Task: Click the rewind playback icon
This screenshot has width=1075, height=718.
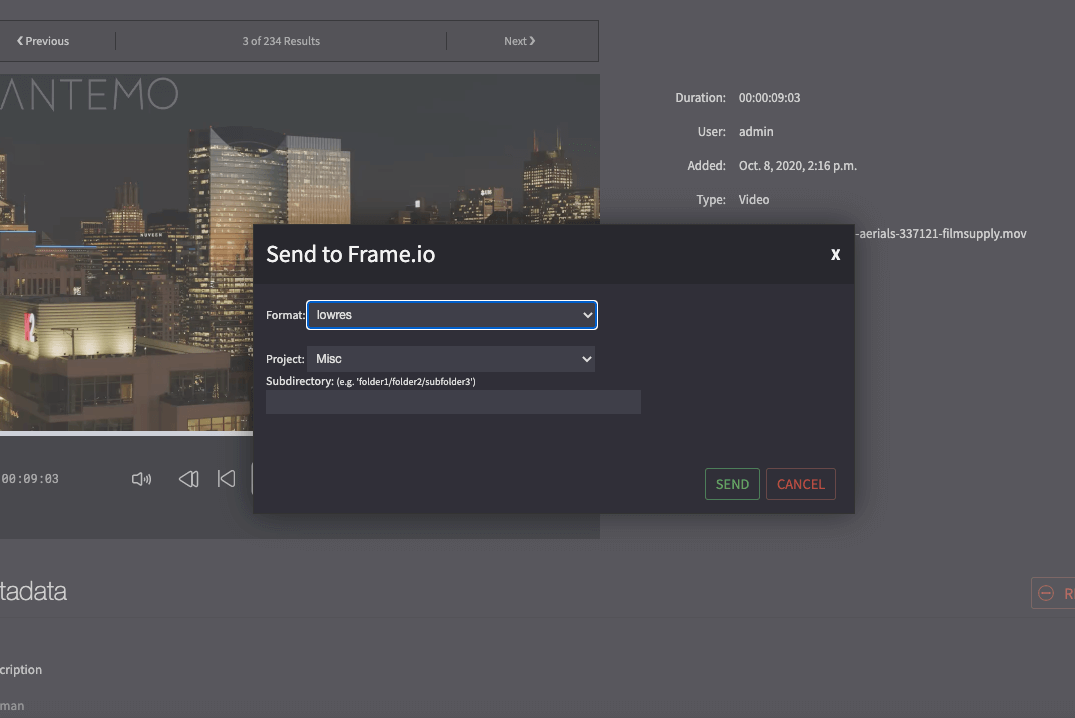Action: click(x=188, y=479)
